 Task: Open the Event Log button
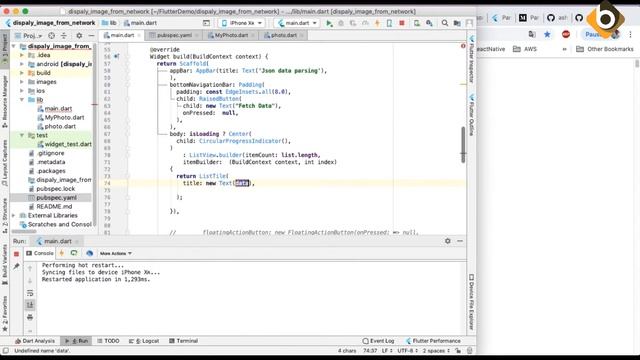click(378, 341)
